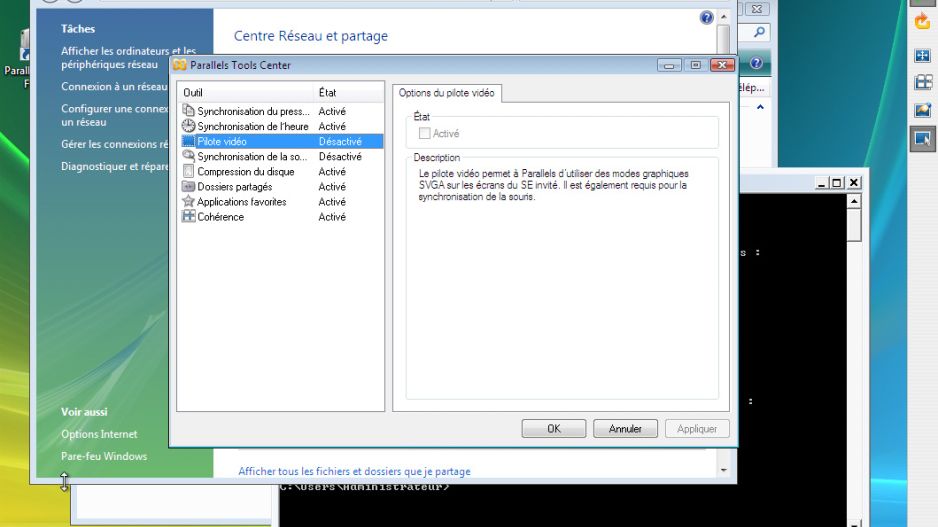This screenshot has width=938, height=527.
Task: Select Synchronisation de la so... row
Action: point(281,156)
